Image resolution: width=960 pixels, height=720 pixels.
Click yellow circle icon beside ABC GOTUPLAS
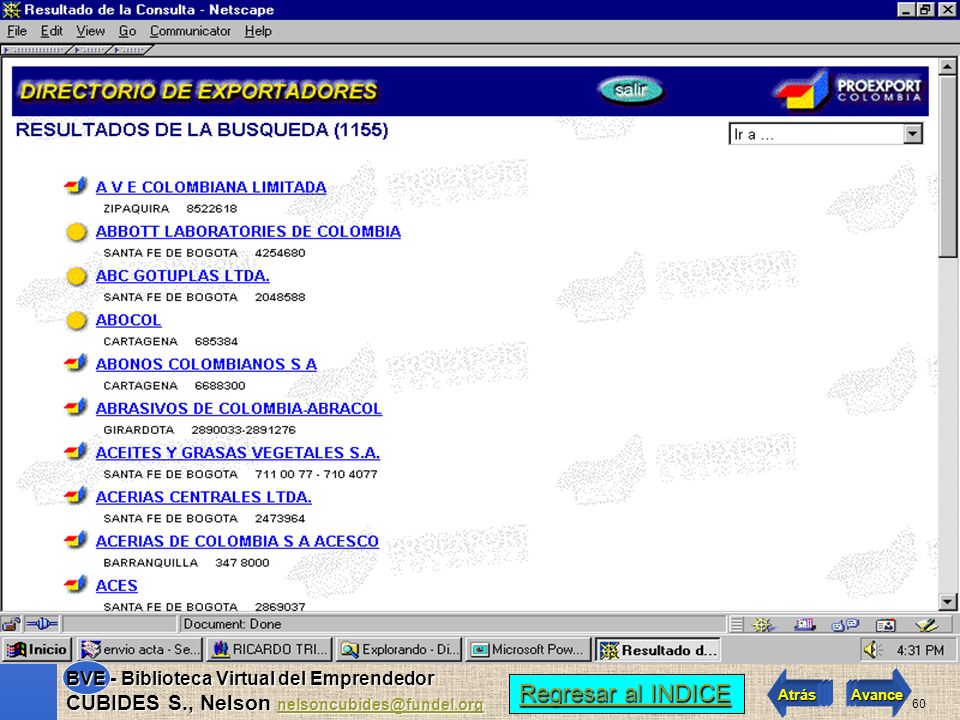tap(77, 276)
